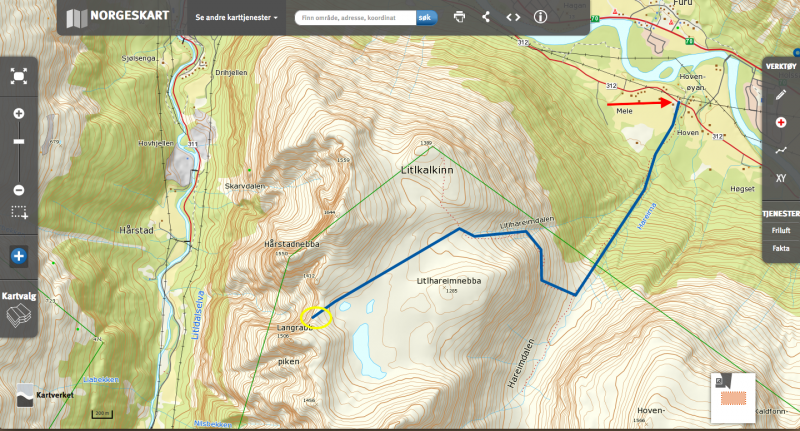Show the info circle icon
The height and width of the screenshot is (431, 800).
point(540,17)
